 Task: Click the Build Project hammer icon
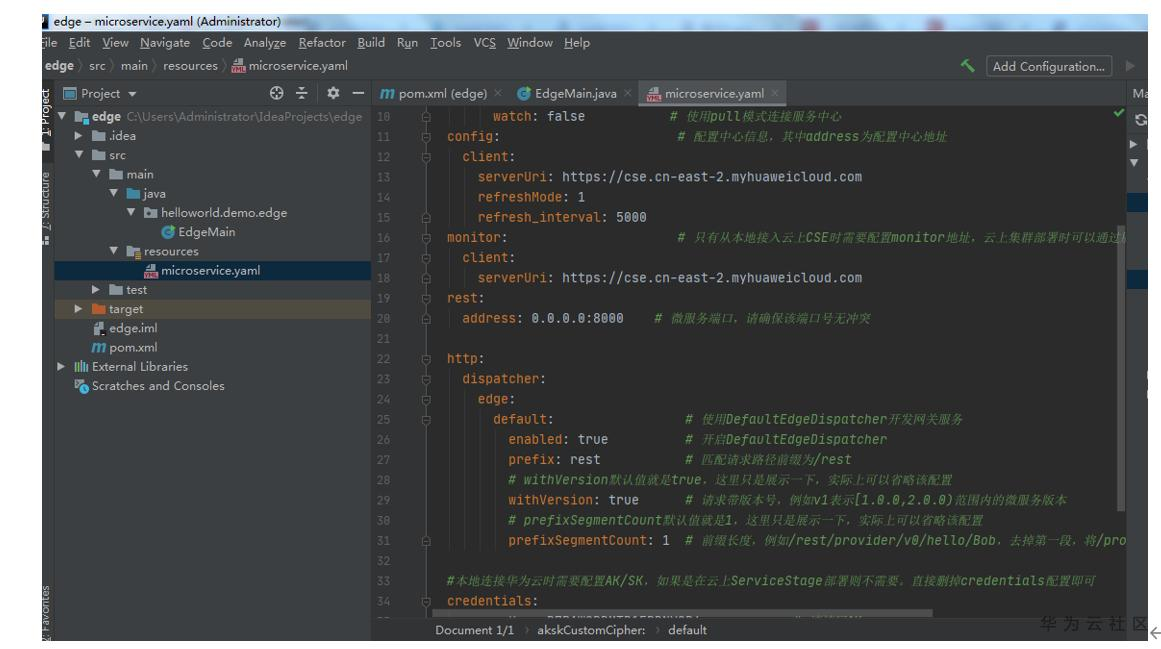(x=966, y=66)
